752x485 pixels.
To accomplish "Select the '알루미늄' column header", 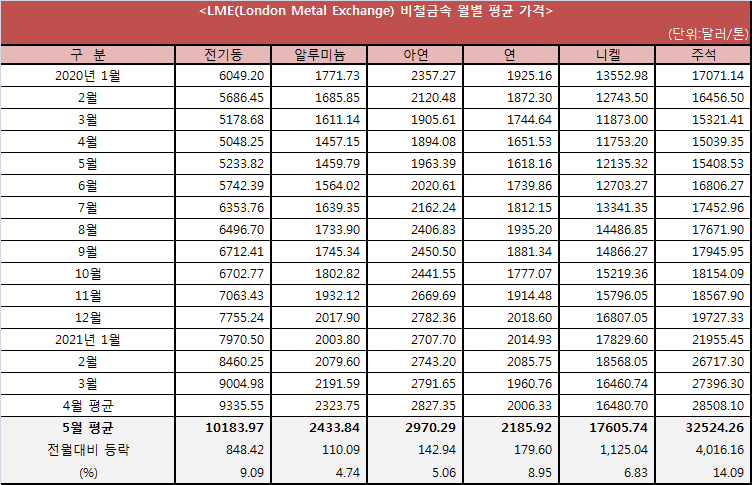I will pos(319,55).
